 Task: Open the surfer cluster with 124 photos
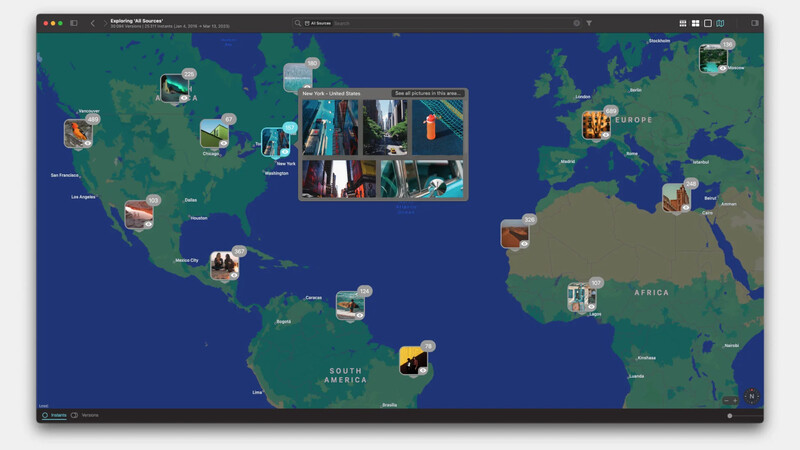[350, 305]
